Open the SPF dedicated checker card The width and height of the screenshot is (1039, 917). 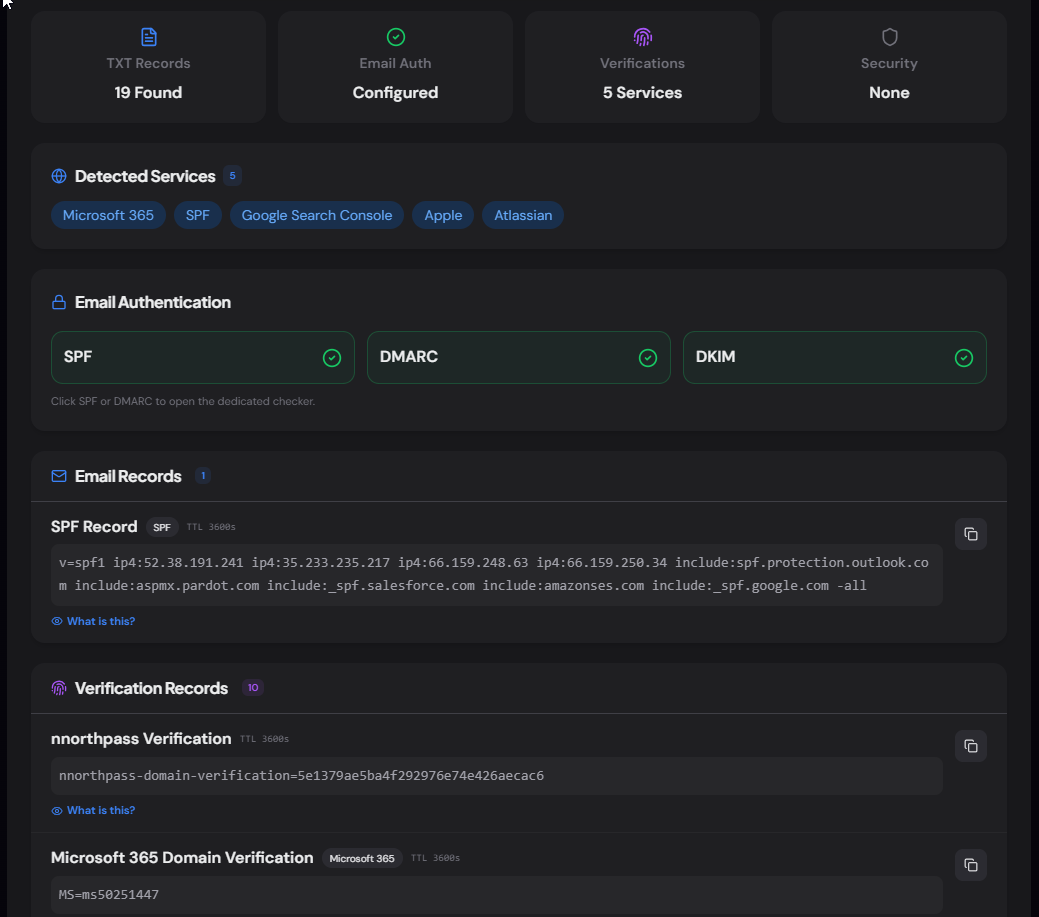tap(203, 358)
